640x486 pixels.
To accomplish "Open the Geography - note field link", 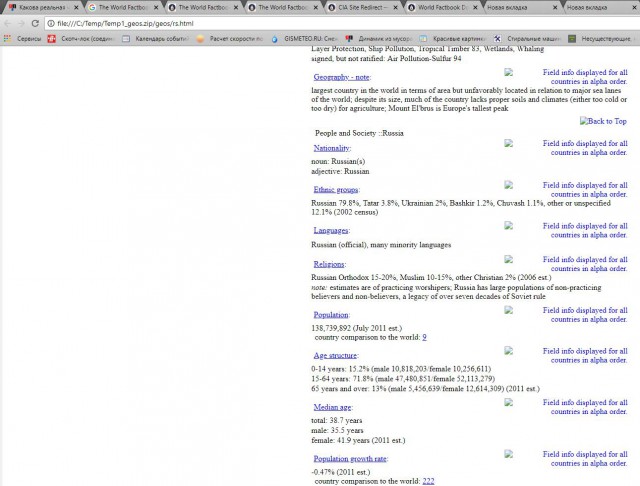I will click(341, 77).
